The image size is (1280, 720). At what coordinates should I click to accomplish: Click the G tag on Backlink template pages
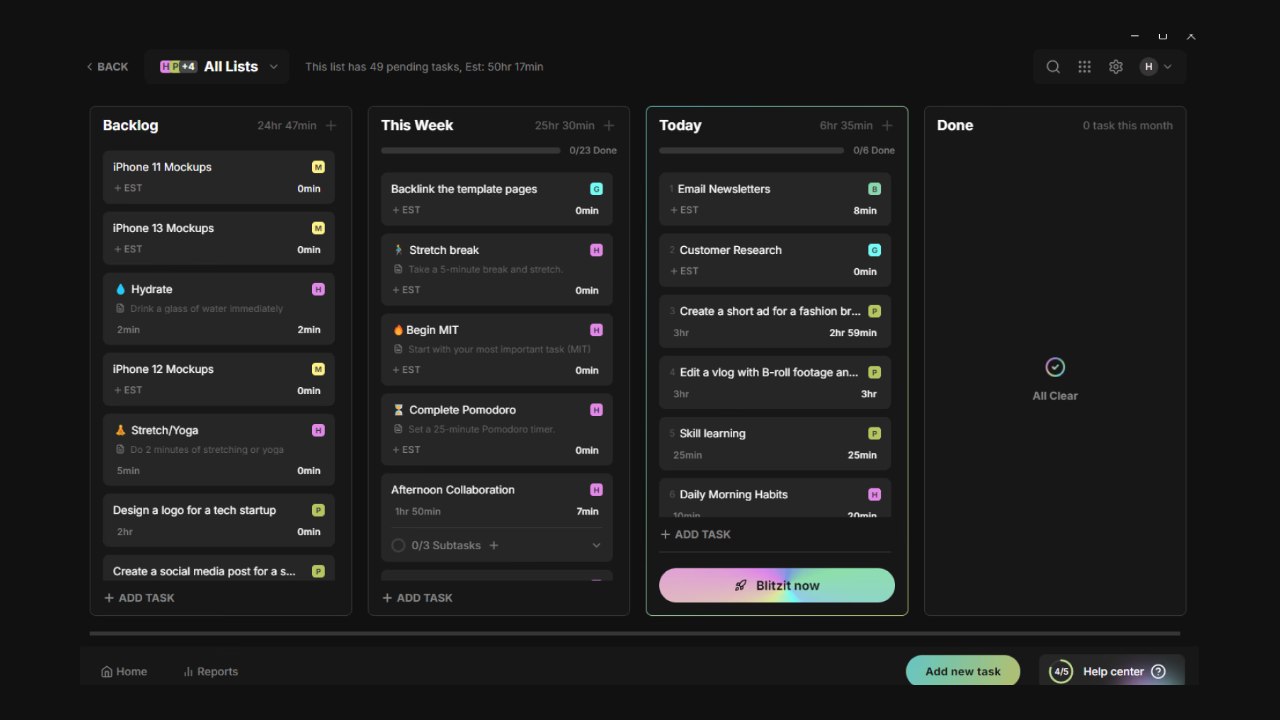[596, 189]
